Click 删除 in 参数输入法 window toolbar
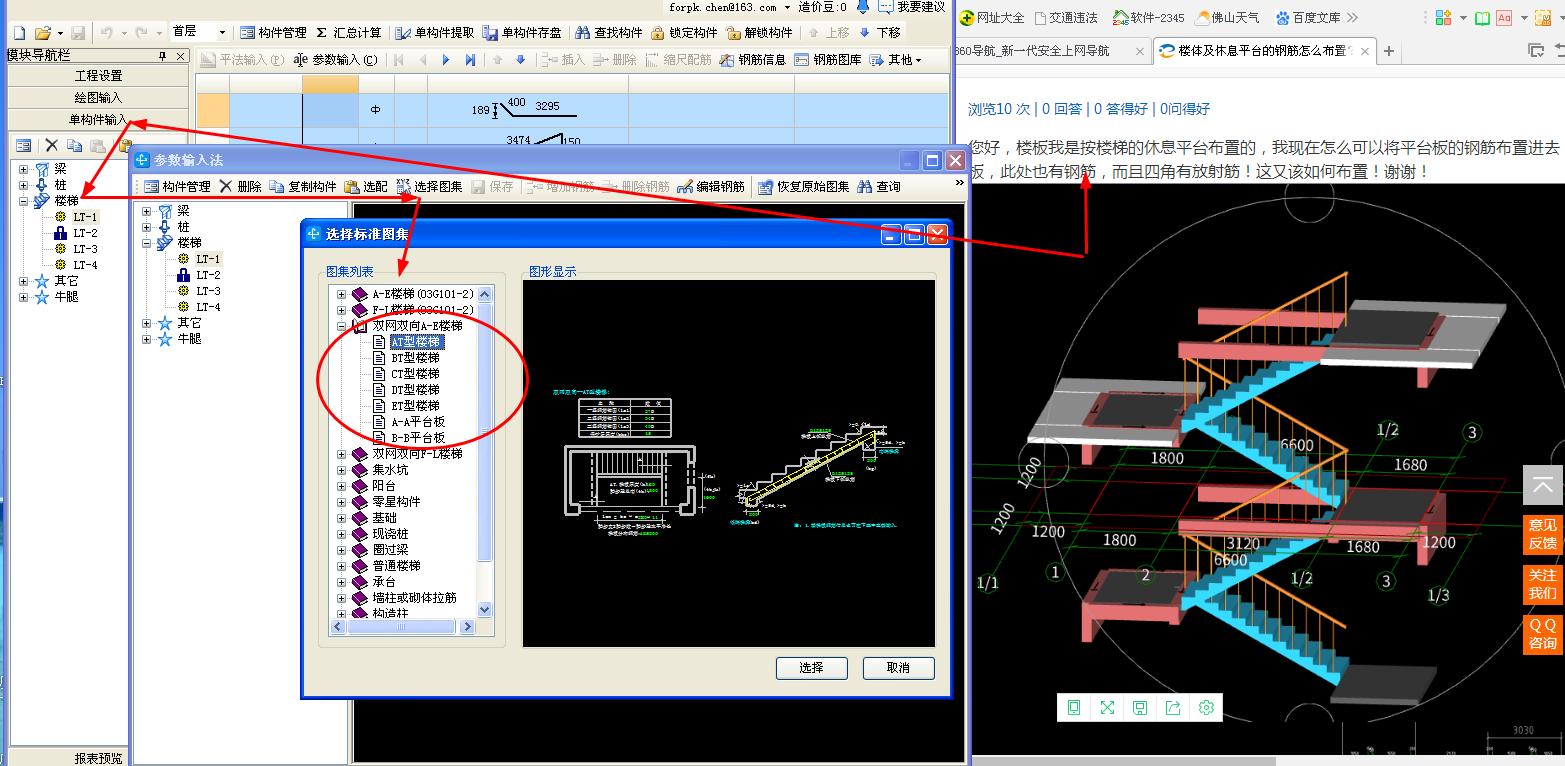The width and height of the screenshot is (1565, 766). point(240,187)
